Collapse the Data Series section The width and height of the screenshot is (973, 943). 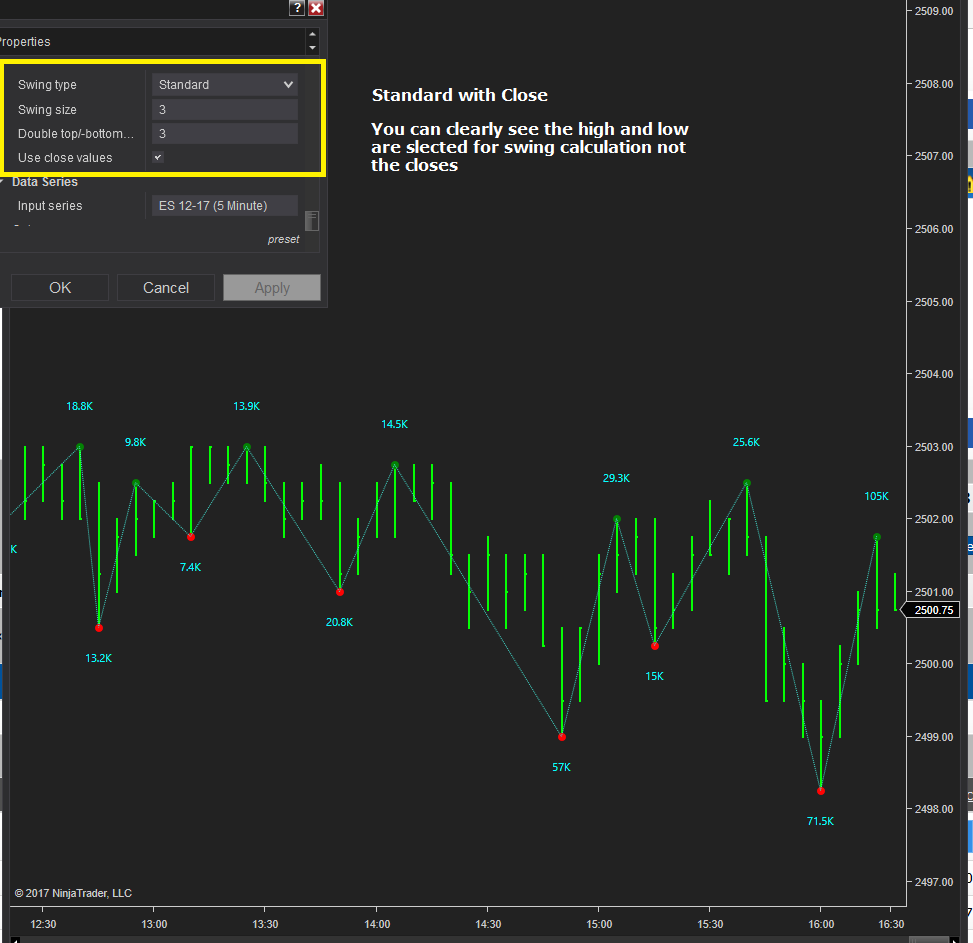point(2,182)
